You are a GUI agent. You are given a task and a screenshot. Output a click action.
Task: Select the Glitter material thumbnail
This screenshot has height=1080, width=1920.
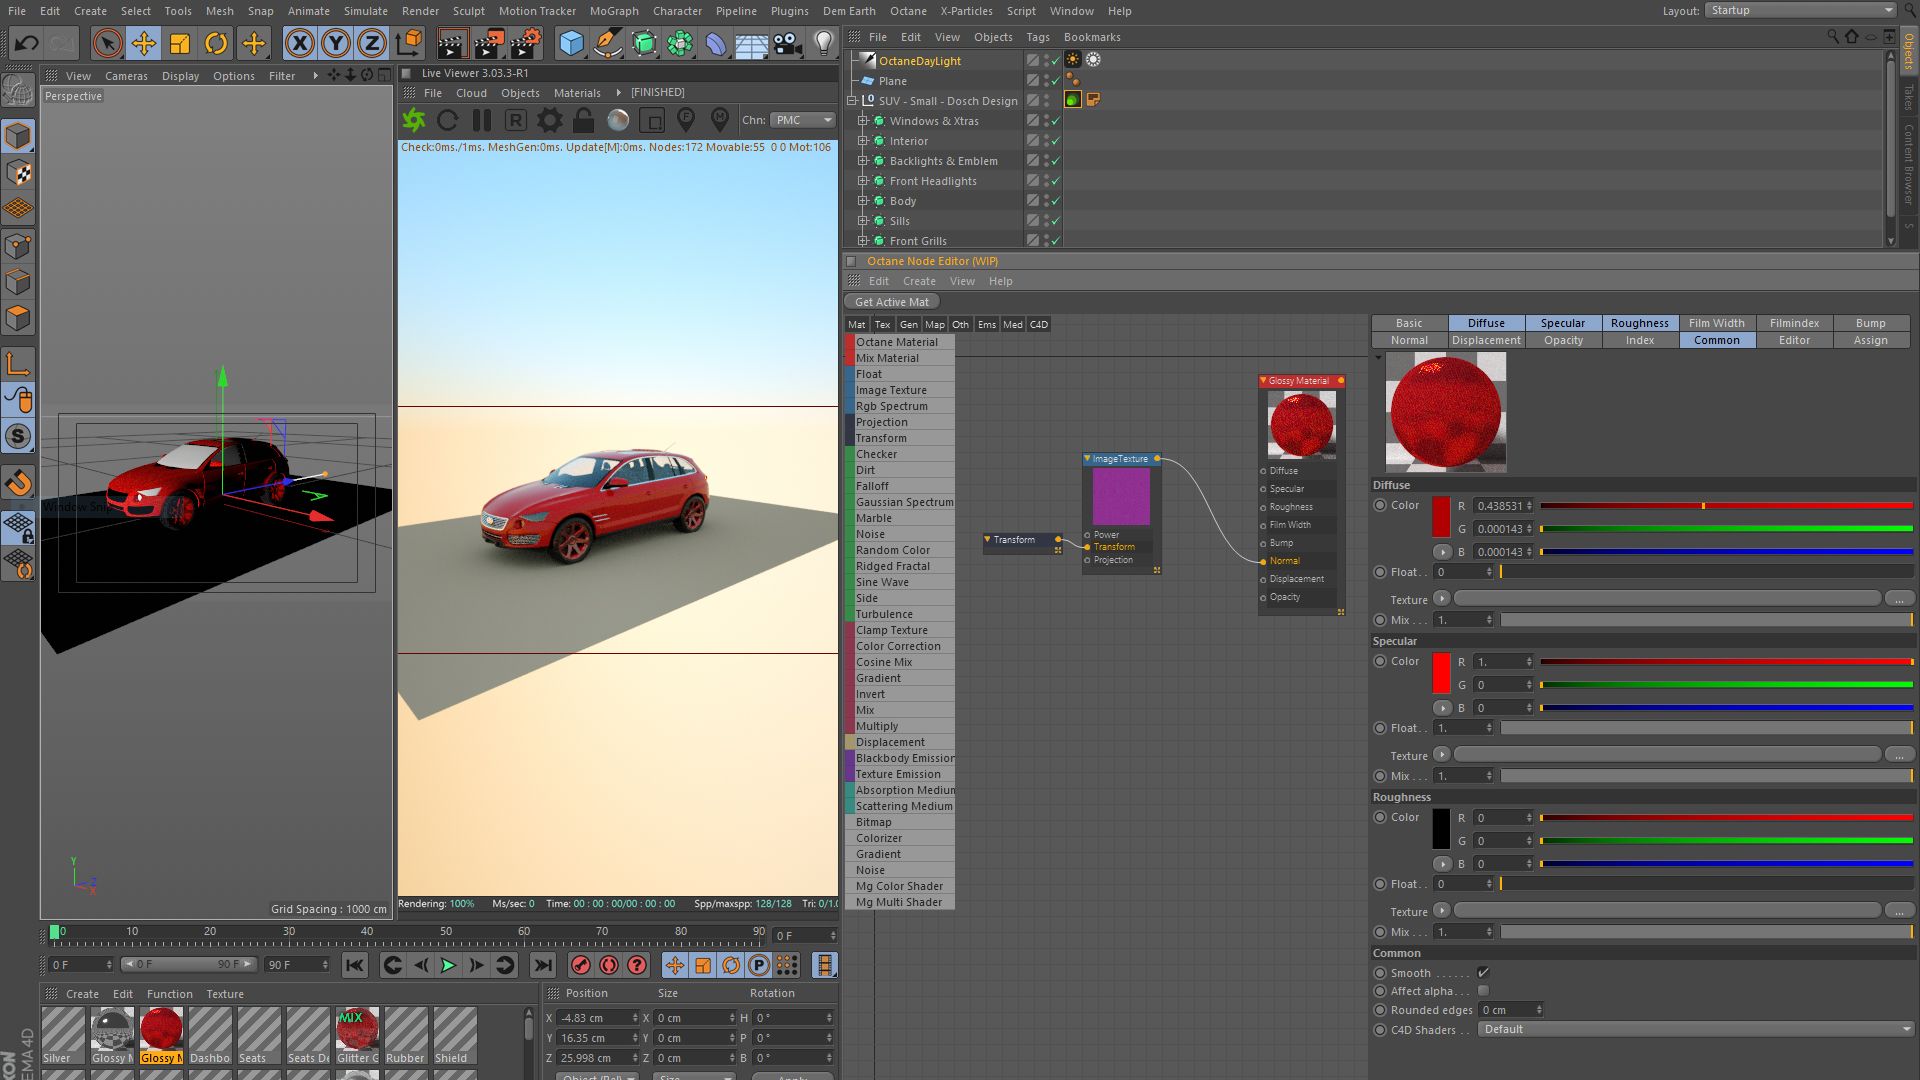click(x=357, y=1035)
